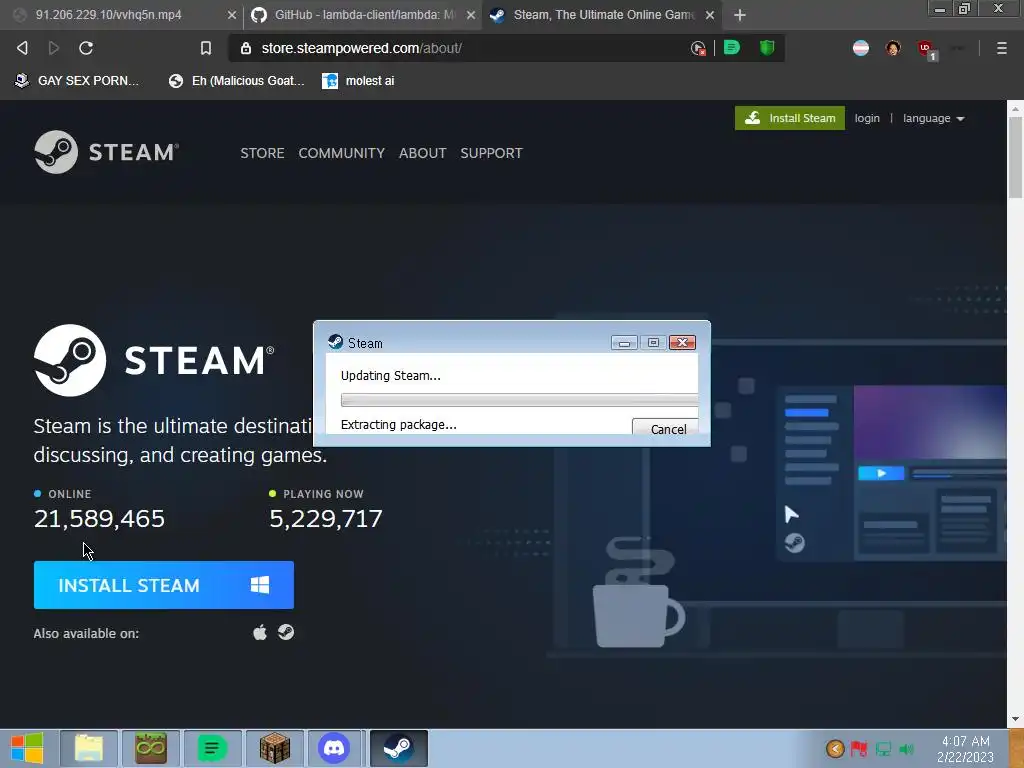This screenshot has height=768, width=1024.
Task: Expand the language dropdown
Action: point(933,118)
